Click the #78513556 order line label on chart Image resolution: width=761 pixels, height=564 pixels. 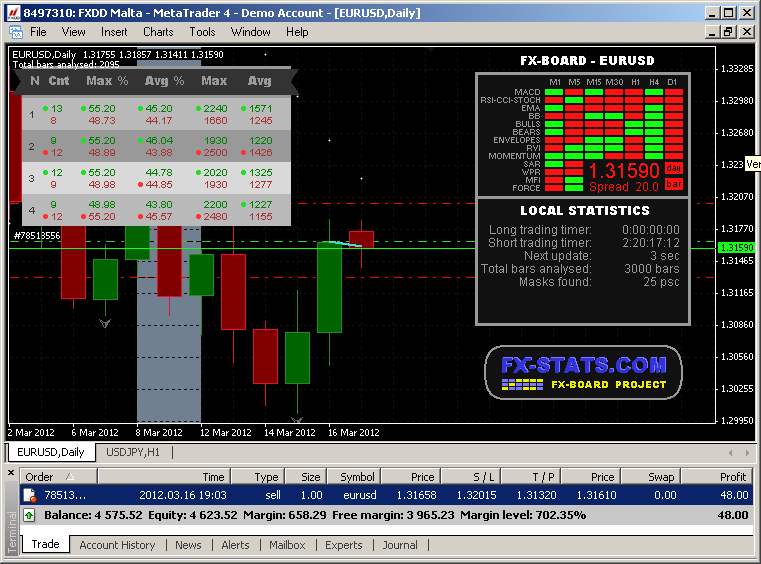pos(37,236)
